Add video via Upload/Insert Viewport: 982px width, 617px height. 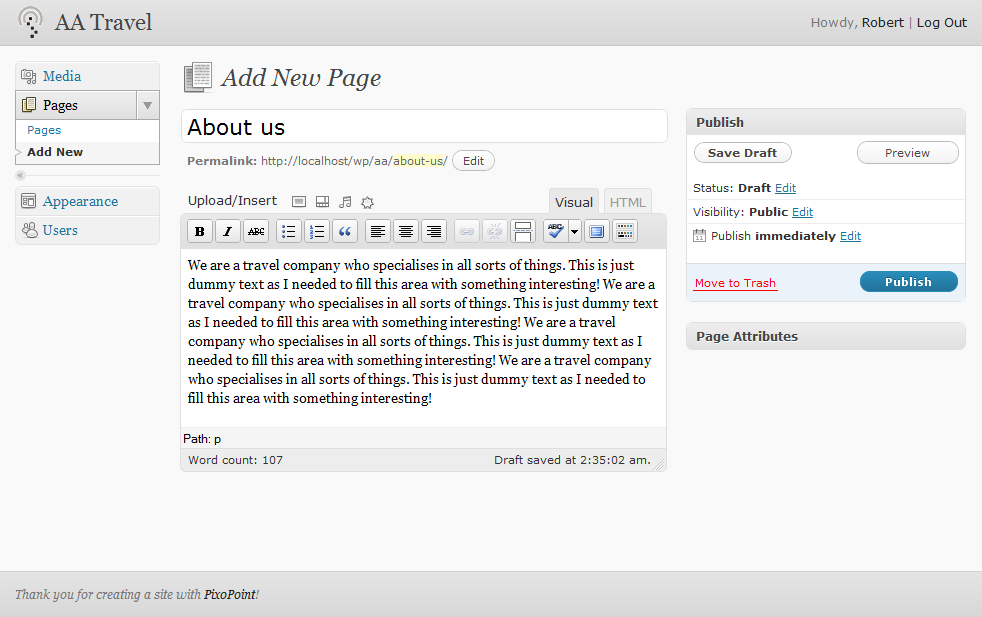pos(323,202)
